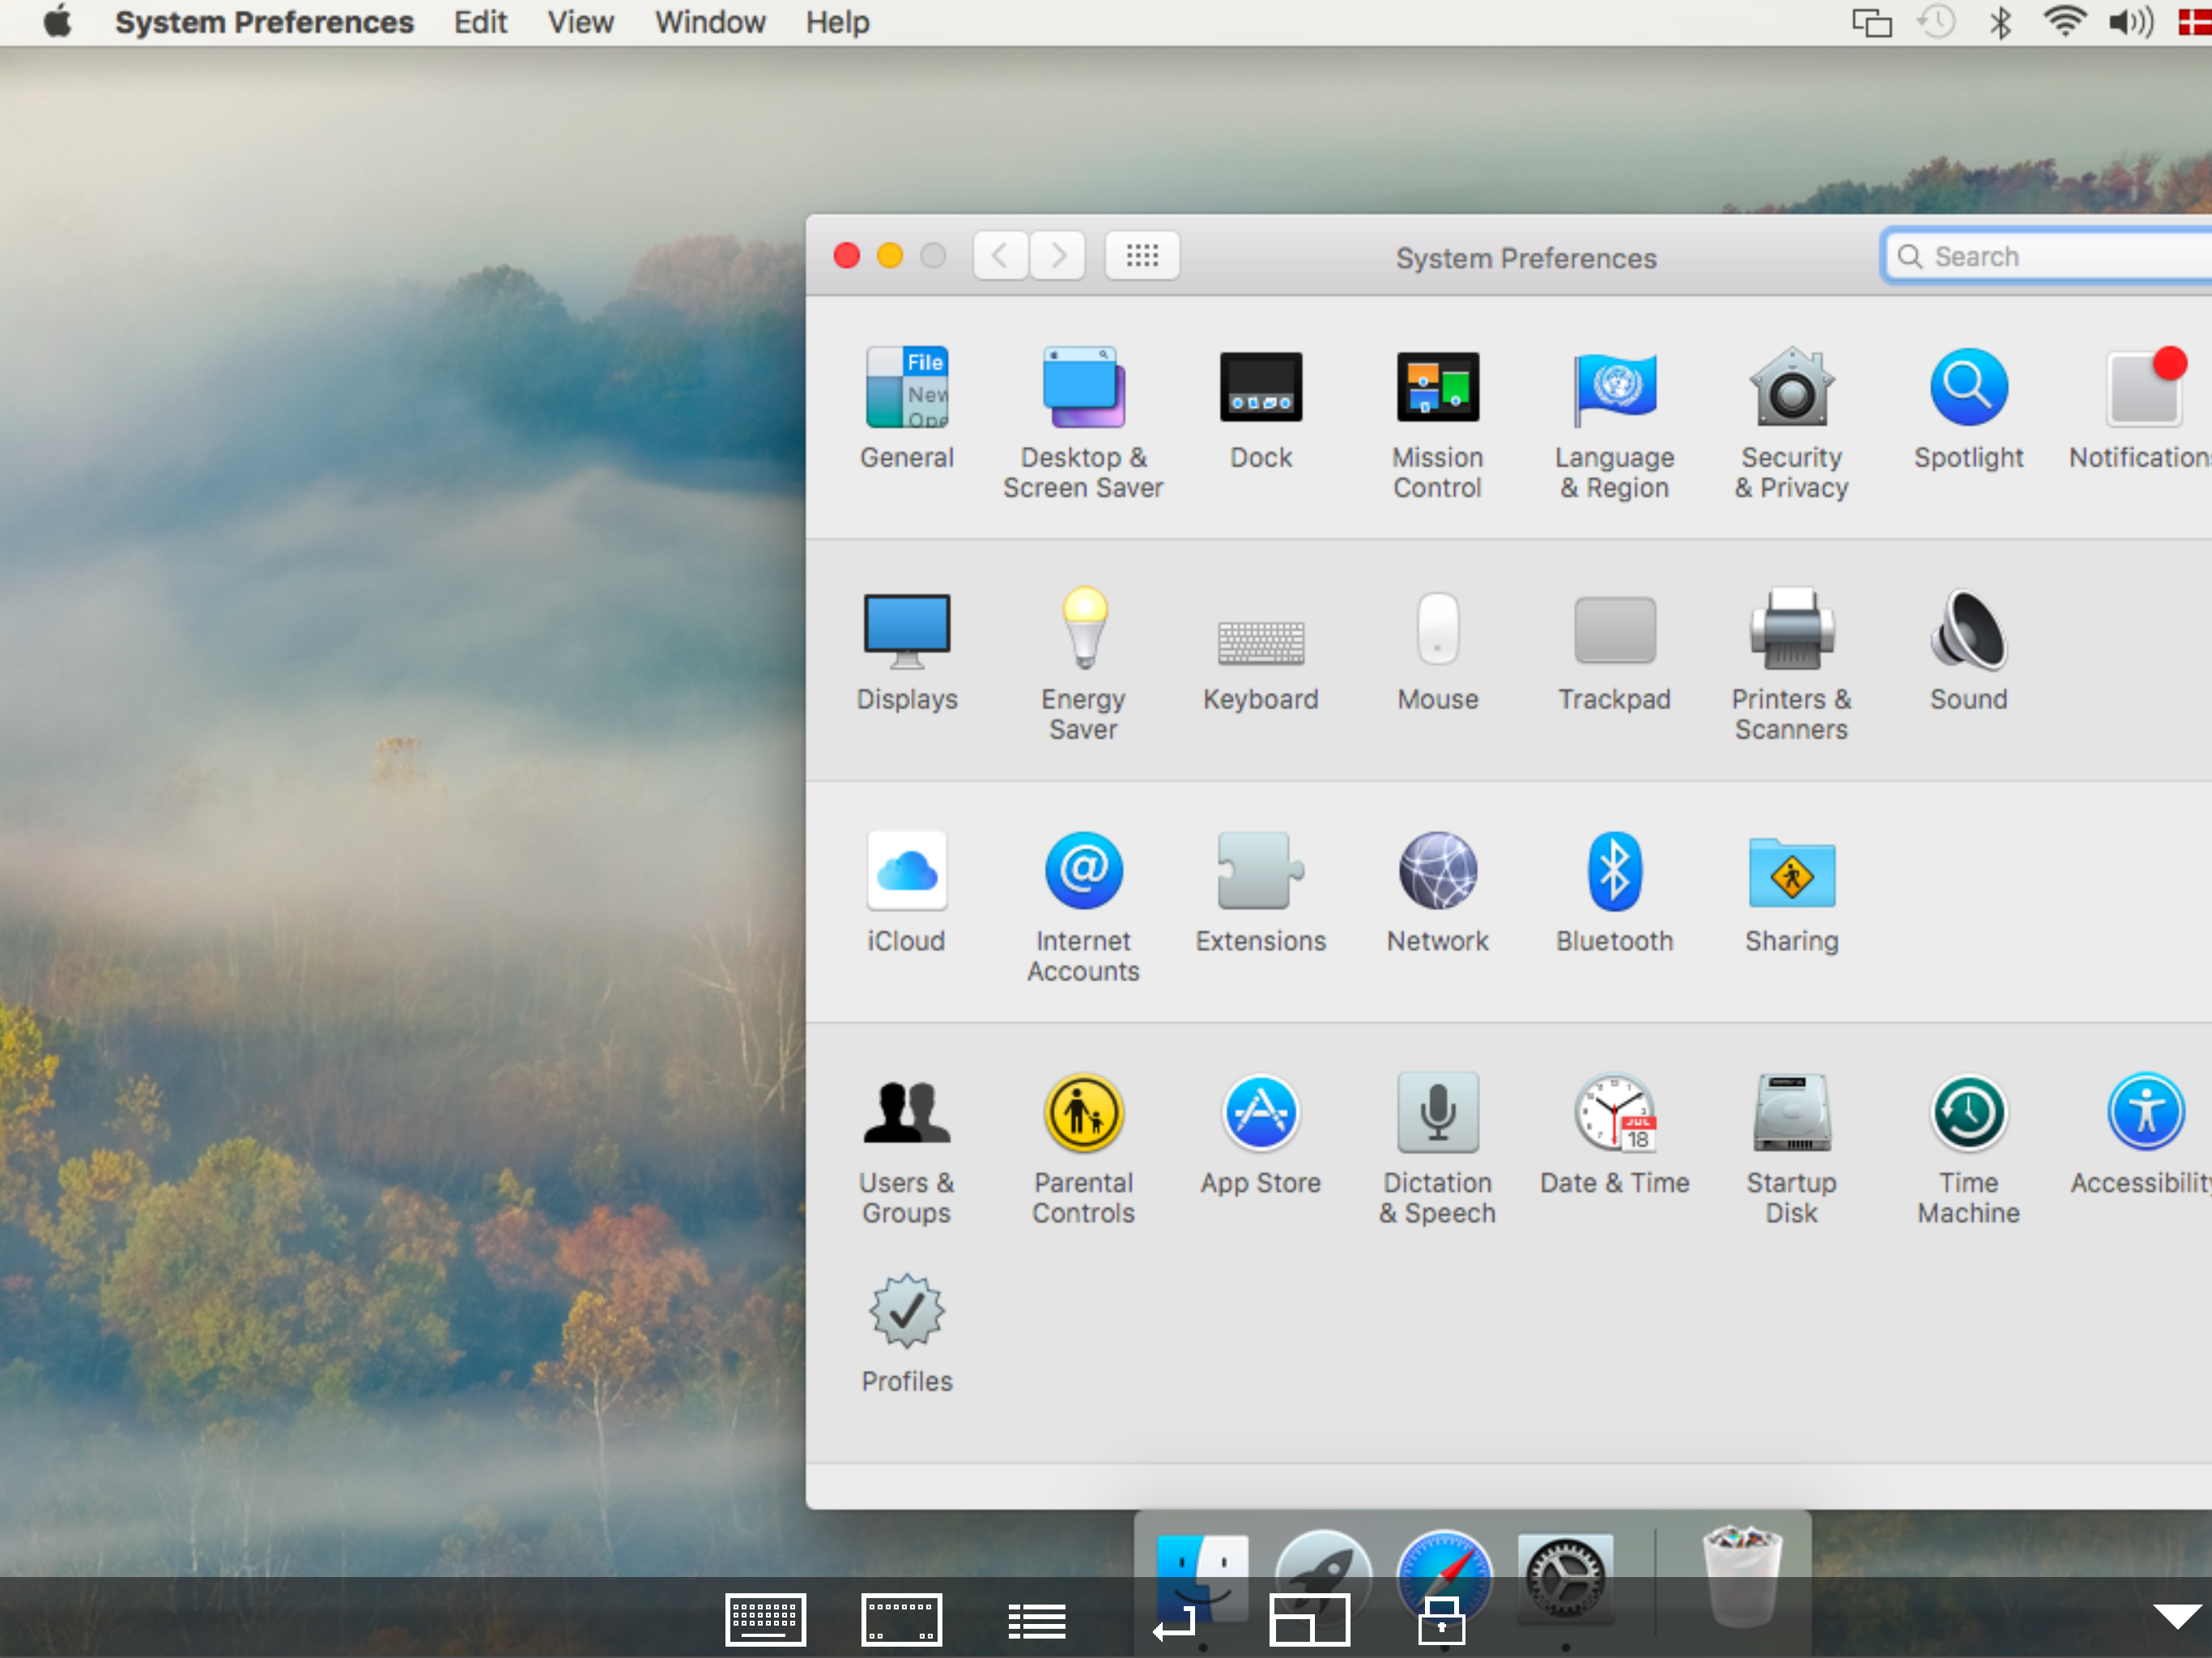Click the Show All grid button
This screenshot has width=2212, height=1658.
click(x=1141, y=256)
